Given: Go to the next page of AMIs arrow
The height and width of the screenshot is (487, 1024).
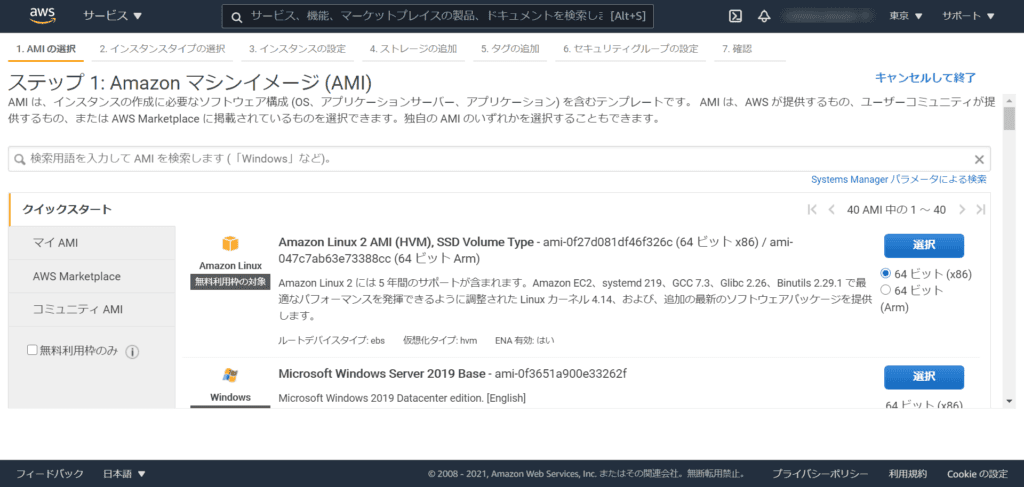Looking at the screenshot, I should click(962, 209).
